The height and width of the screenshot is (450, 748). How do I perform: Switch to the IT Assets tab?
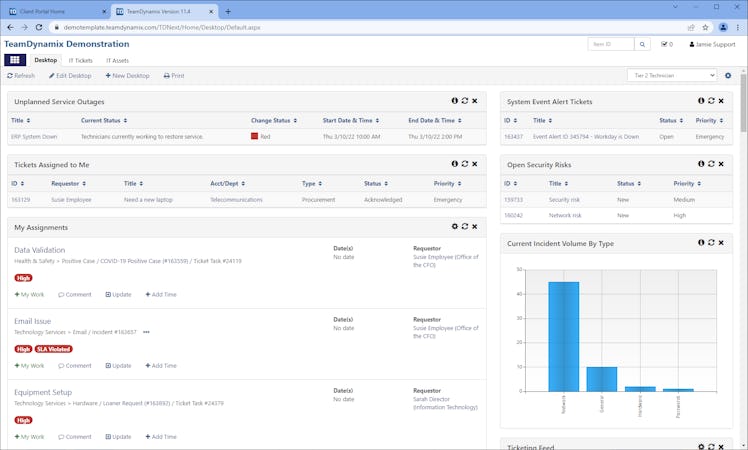(x=117, y=61)
